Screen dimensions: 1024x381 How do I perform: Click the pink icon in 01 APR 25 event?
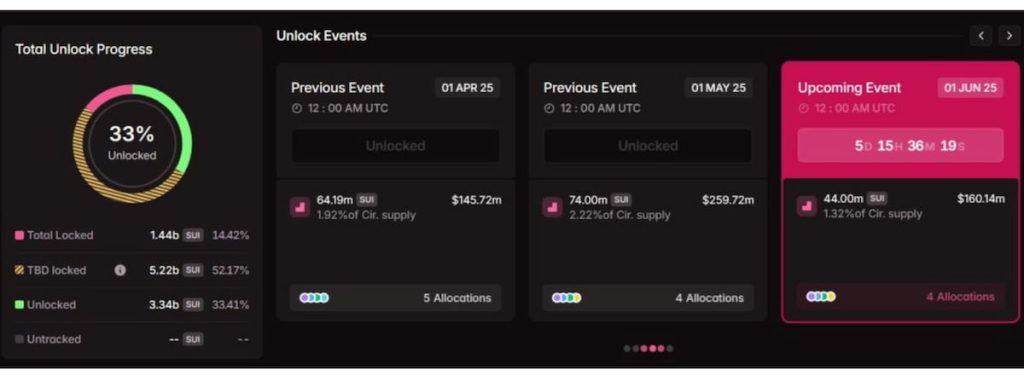pos(300,207)
